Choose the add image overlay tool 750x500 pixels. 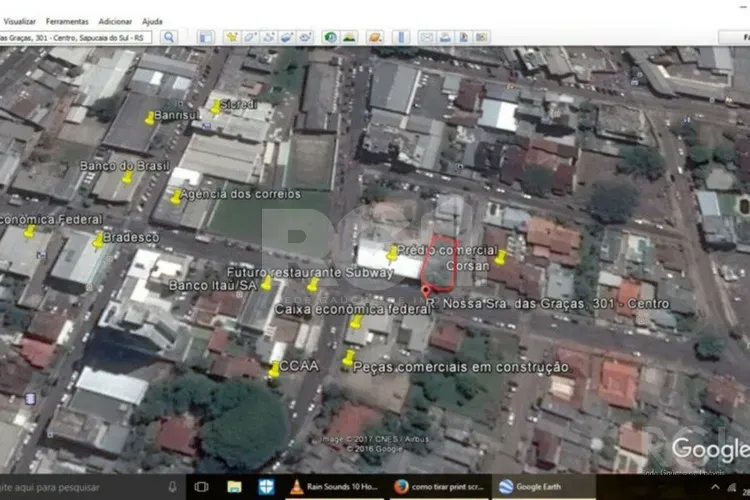pos(287,37)
